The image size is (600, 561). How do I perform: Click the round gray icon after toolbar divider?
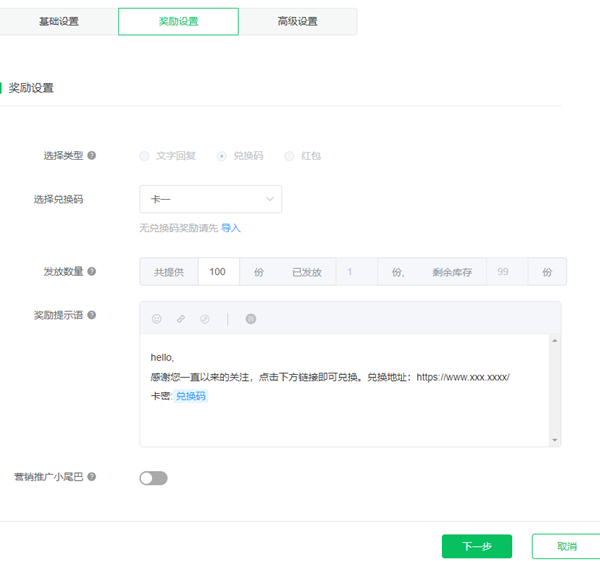(251, 319)
